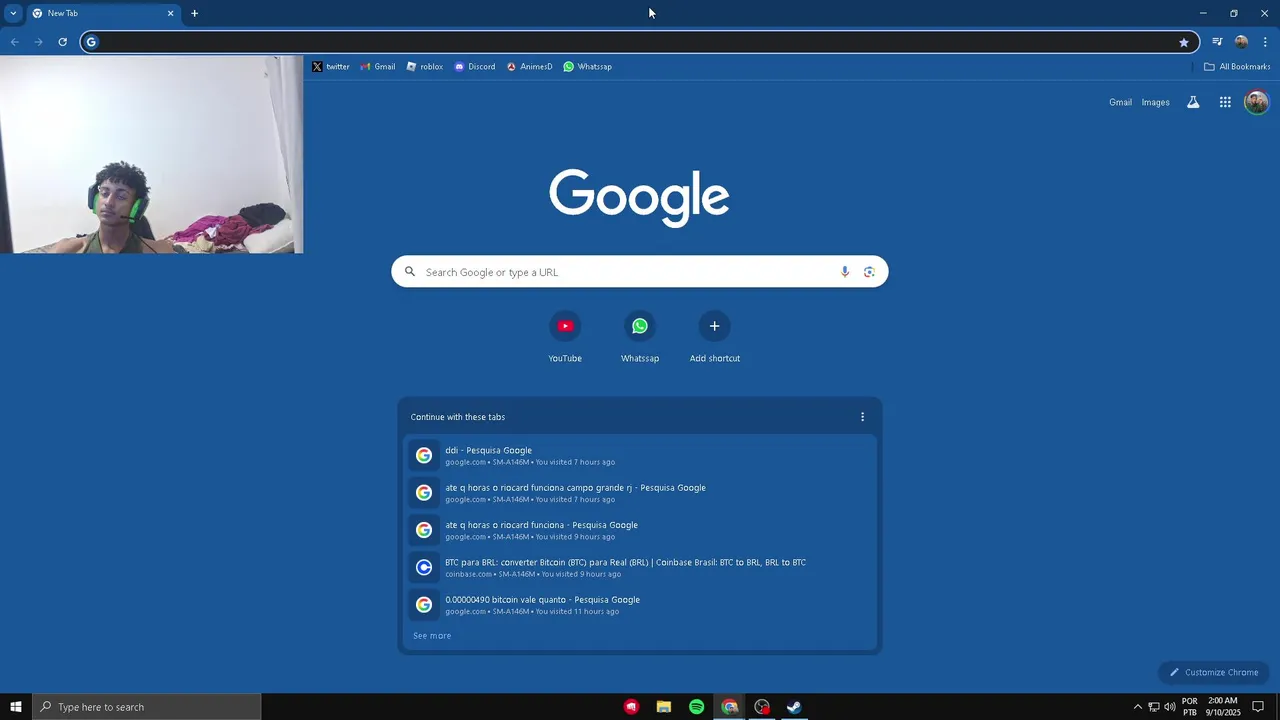This screenshot has width=1280, height=720.
Task: Open the Chrome three-dot menu
Action: point(1265,42)
